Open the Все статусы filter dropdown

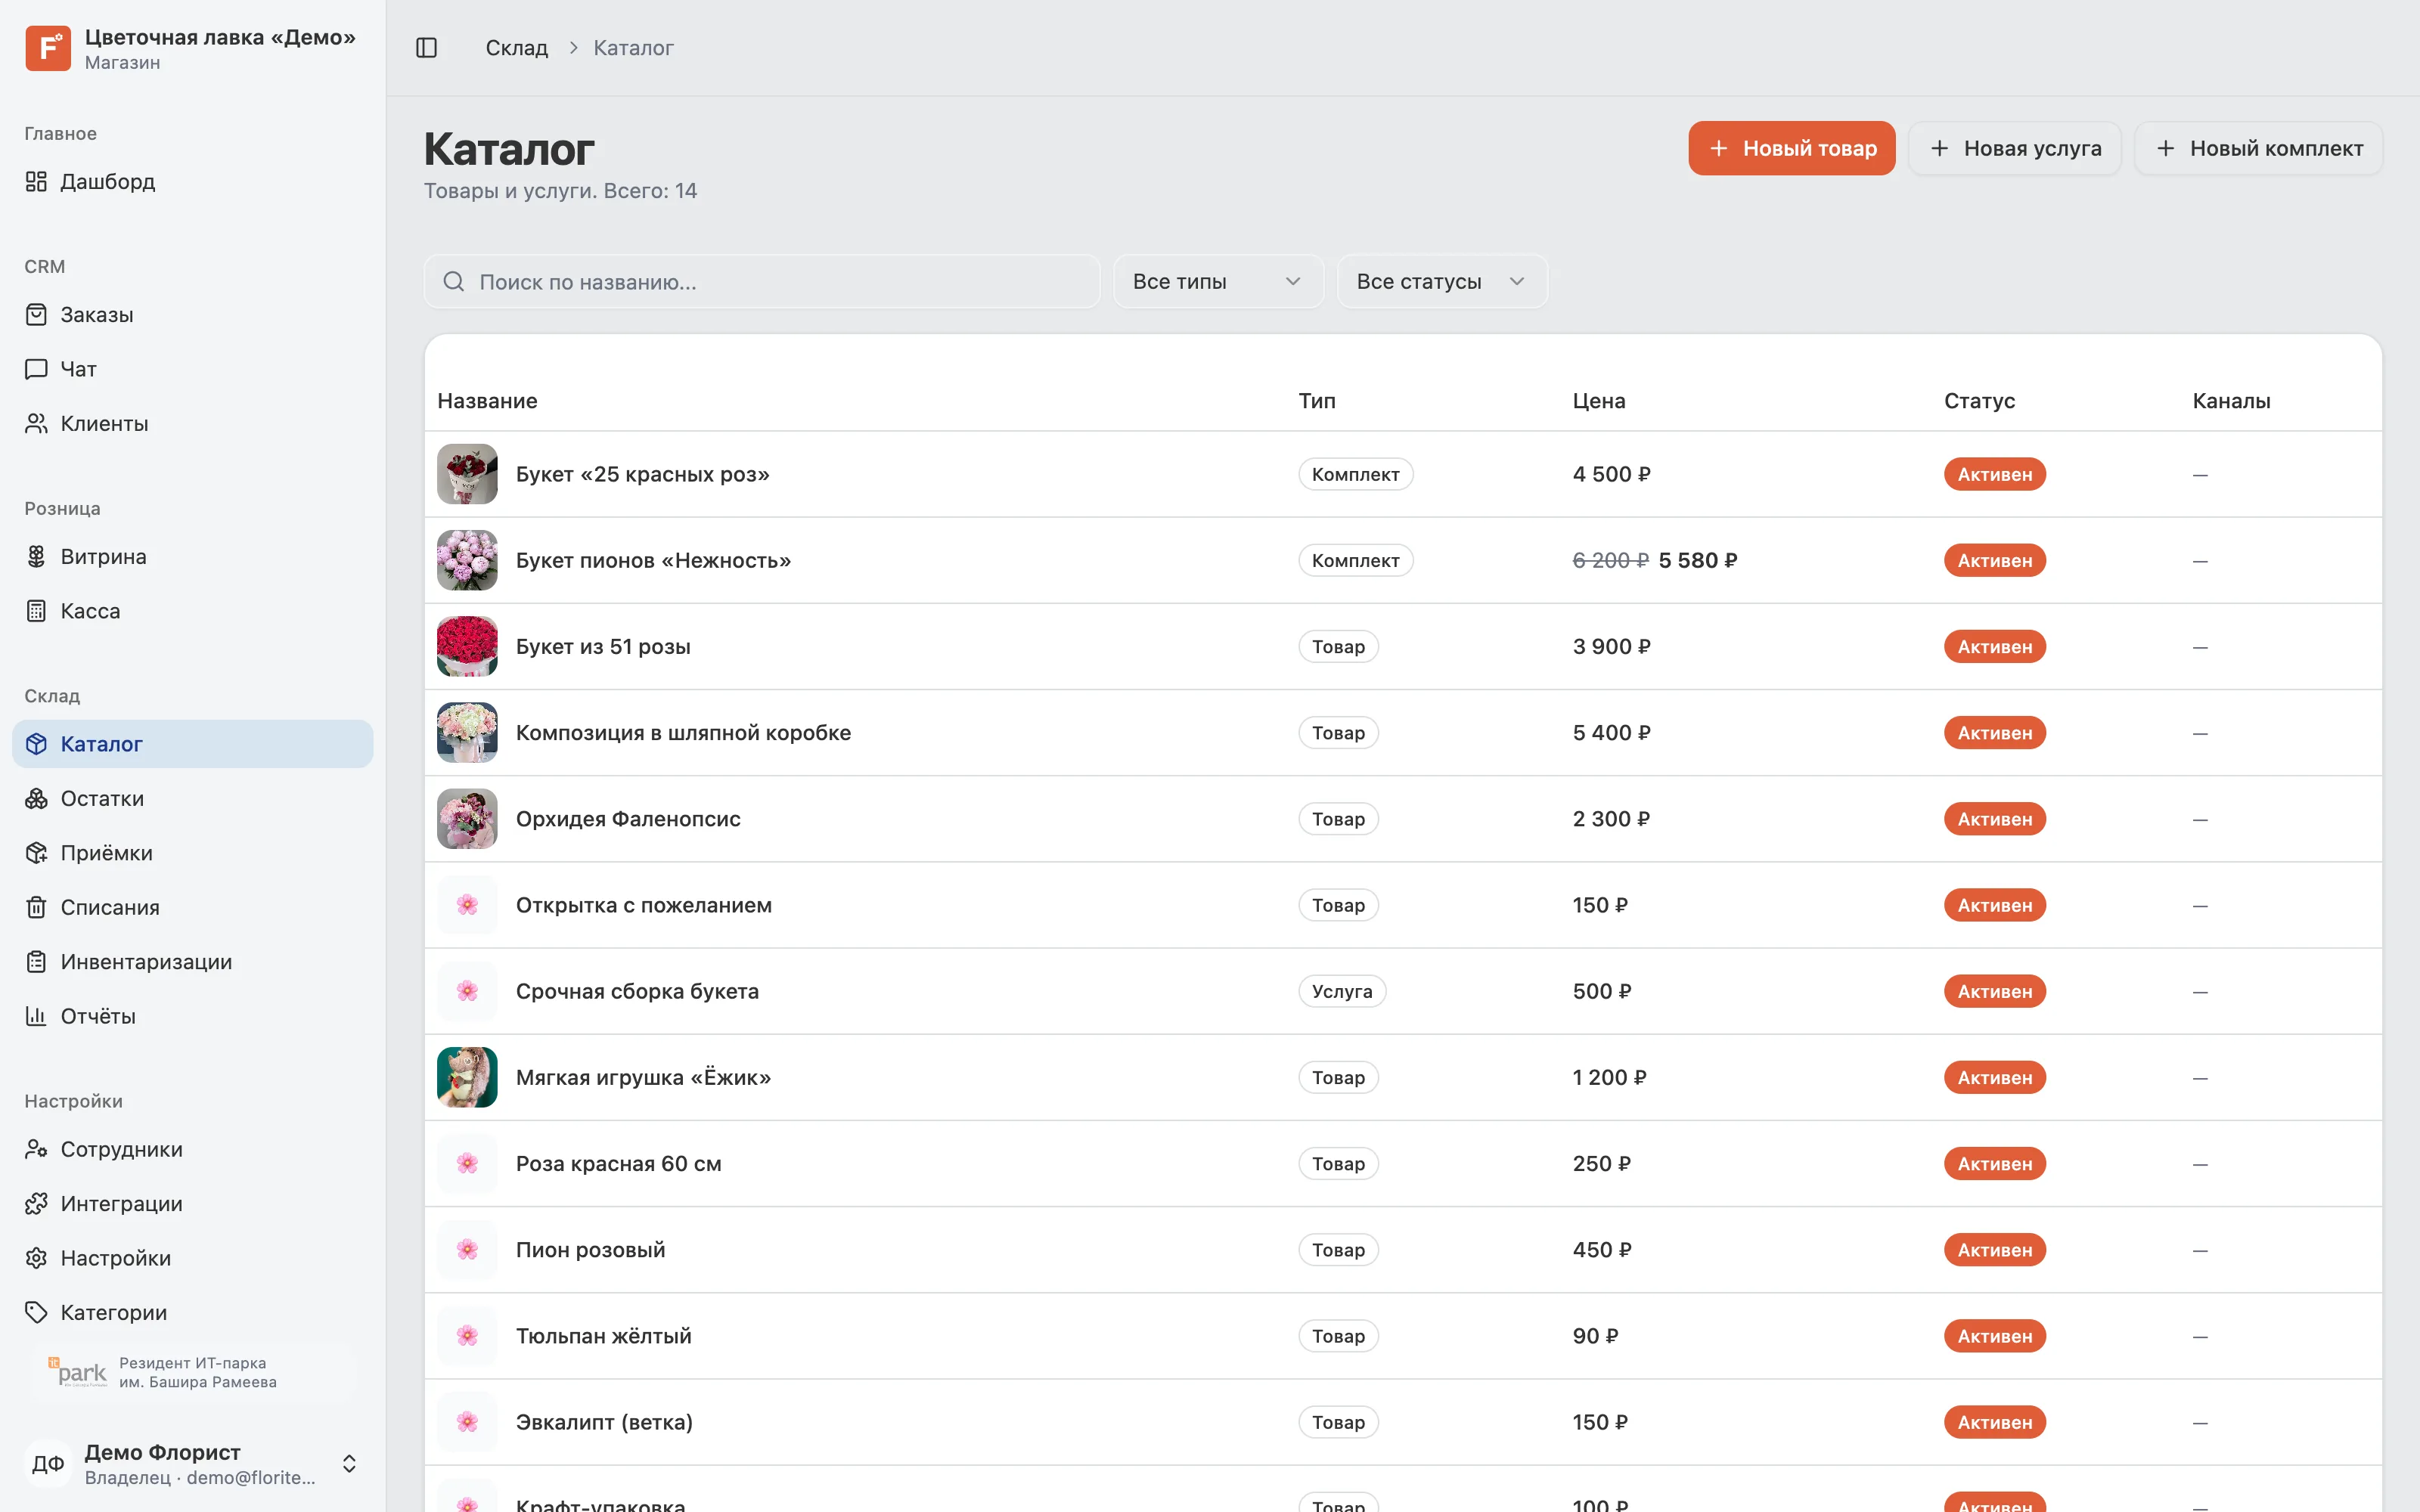1441,281
